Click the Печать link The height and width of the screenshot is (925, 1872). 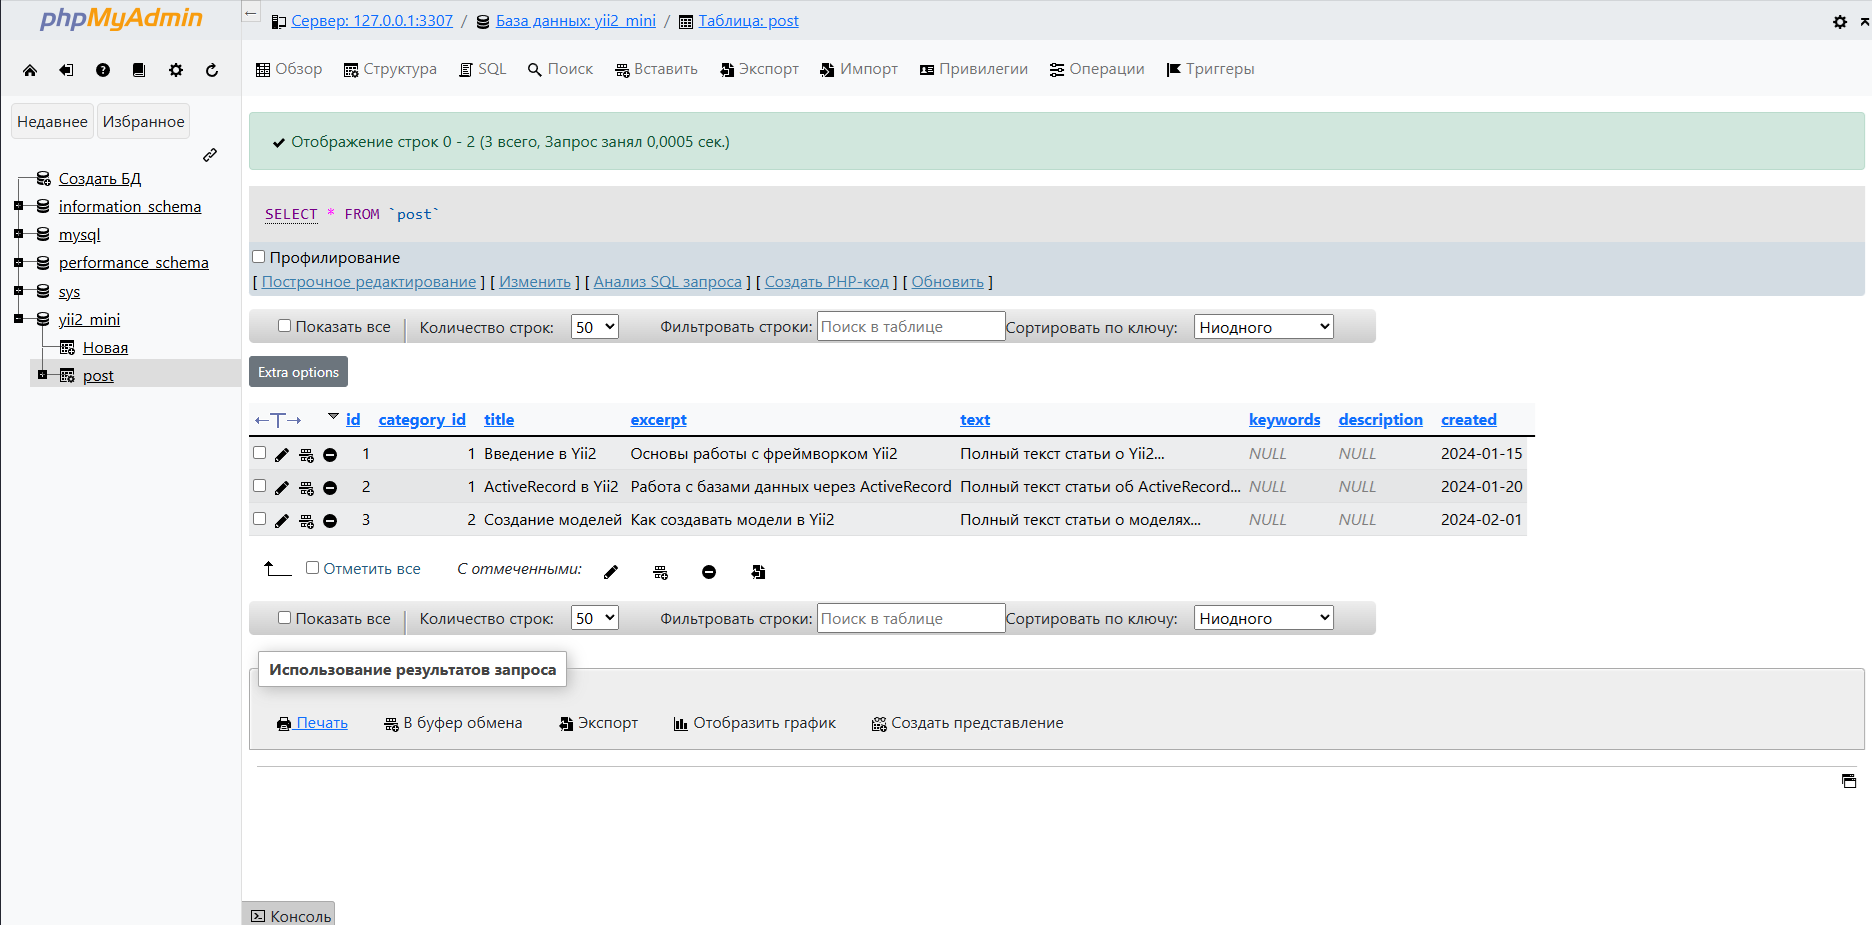[x=312, y=723]
